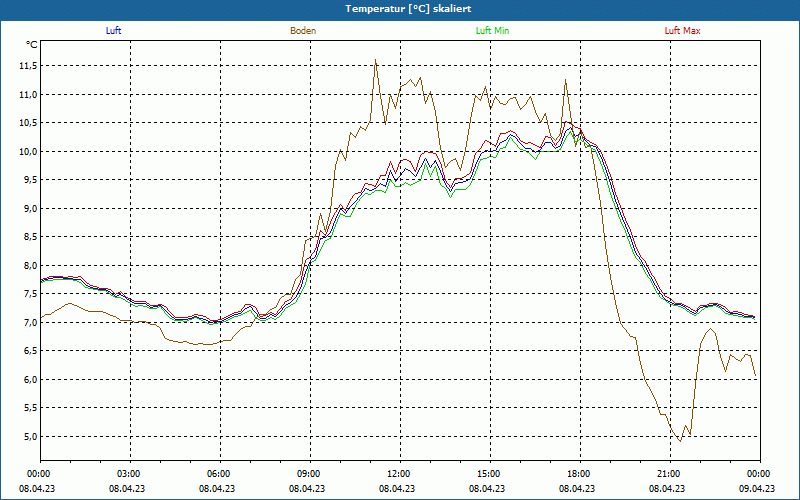Screen dimensions: 800x500
Task: Click the '00:00' label above 09.04.23
Action: [760, 474]
